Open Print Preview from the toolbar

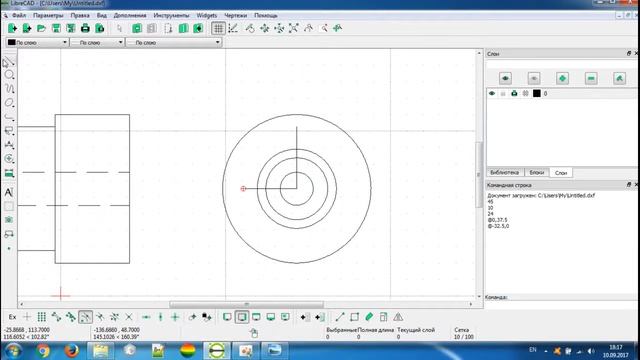pos(100,28)
